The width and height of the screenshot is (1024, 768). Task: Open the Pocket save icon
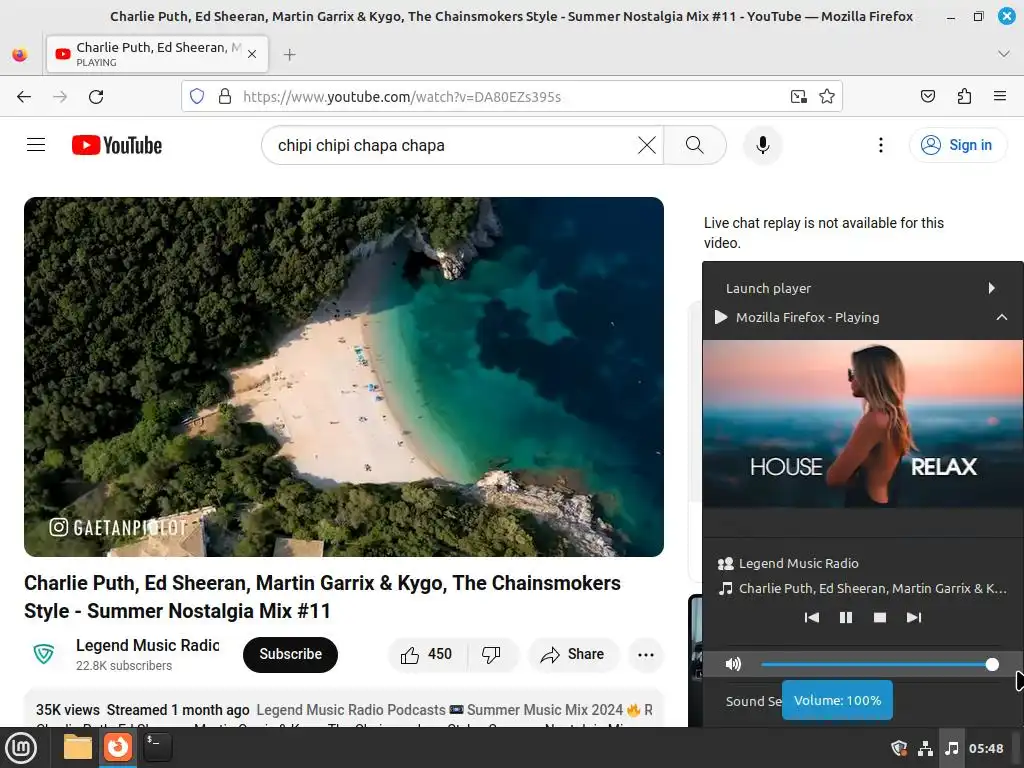(927, 97)
